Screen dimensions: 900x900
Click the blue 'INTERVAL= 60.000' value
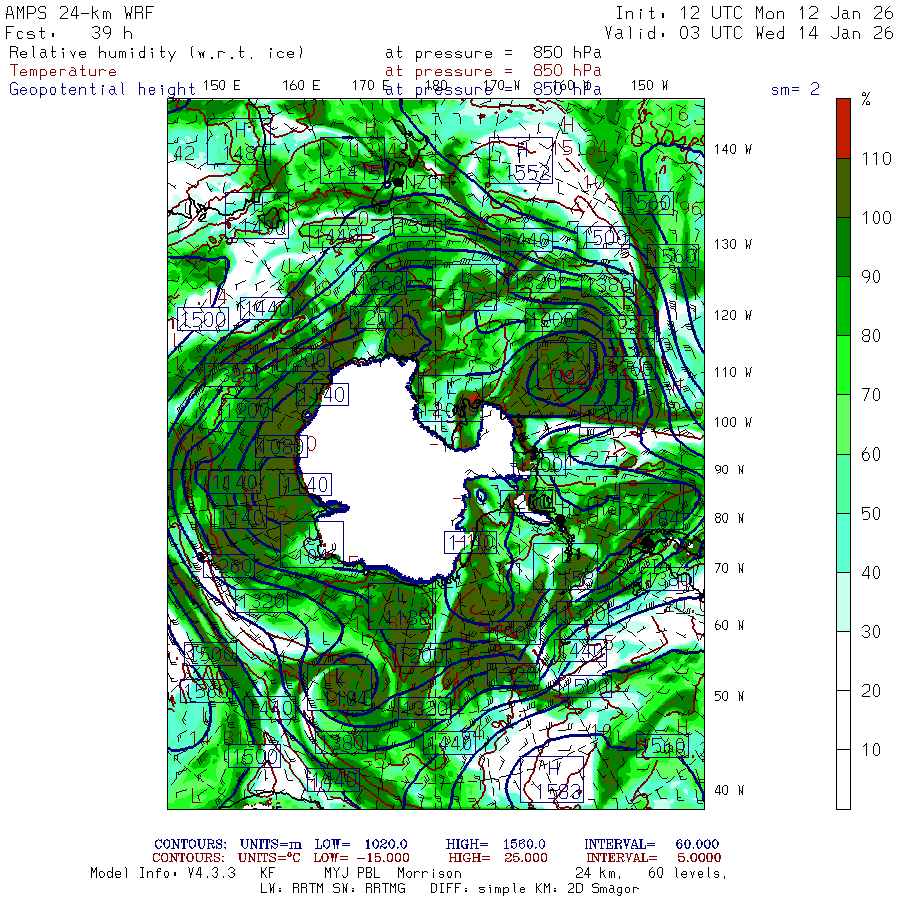tap(651, 844)
